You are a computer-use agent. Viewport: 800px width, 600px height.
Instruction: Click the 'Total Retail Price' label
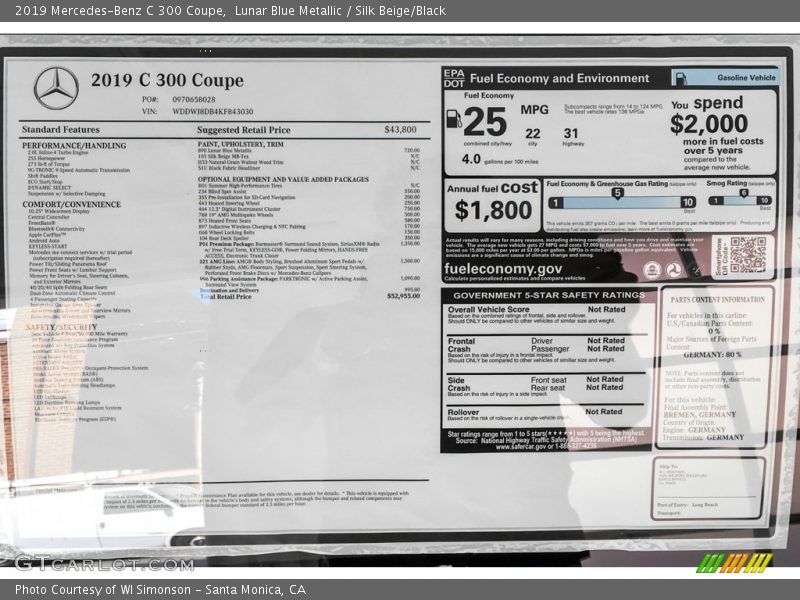[226, 296]
